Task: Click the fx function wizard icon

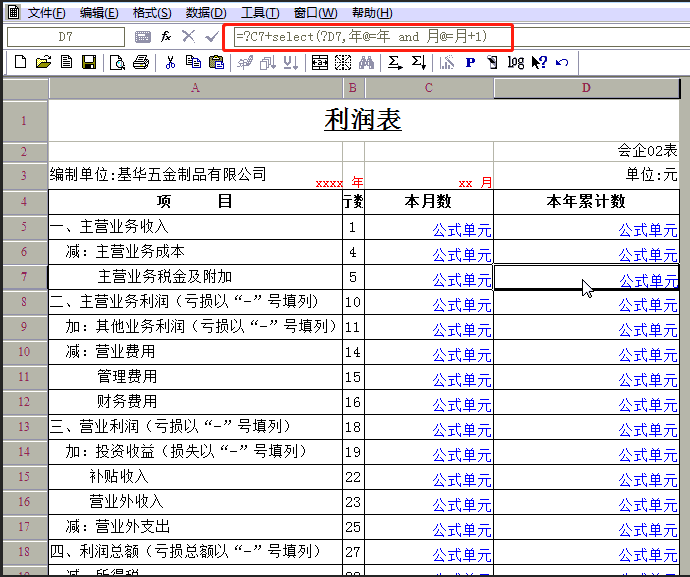Action: point(166,36)
